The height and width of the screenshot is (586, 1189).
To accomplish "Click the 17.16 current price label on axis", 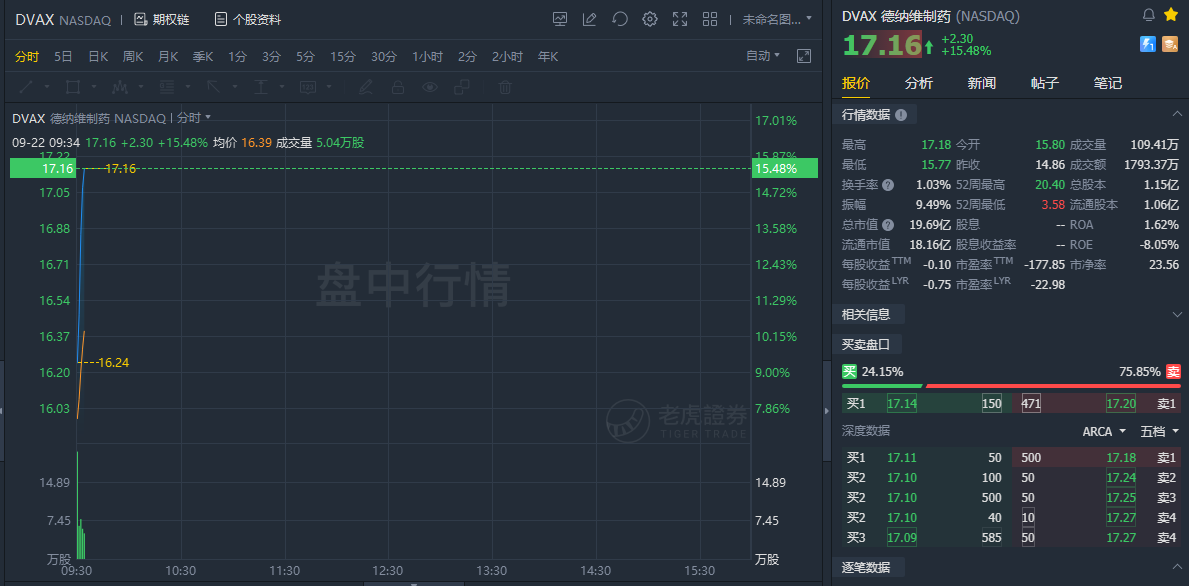I will click(43, 168).
